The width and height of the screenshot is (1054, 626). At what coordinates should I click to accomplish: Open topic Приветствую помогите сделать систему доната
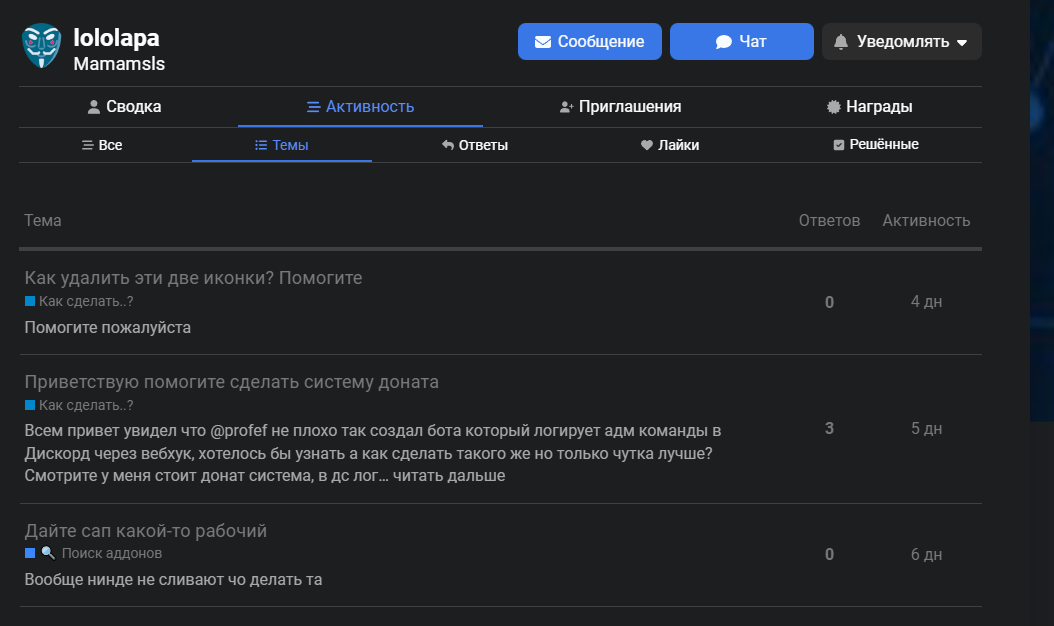point(232,382)
